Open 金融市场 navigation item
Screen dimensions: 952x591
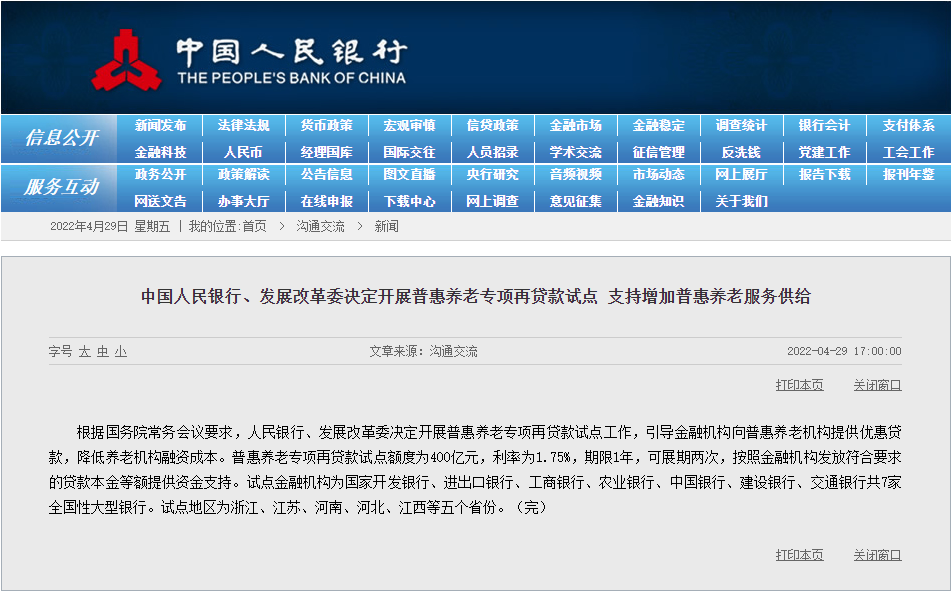(576, 126)
